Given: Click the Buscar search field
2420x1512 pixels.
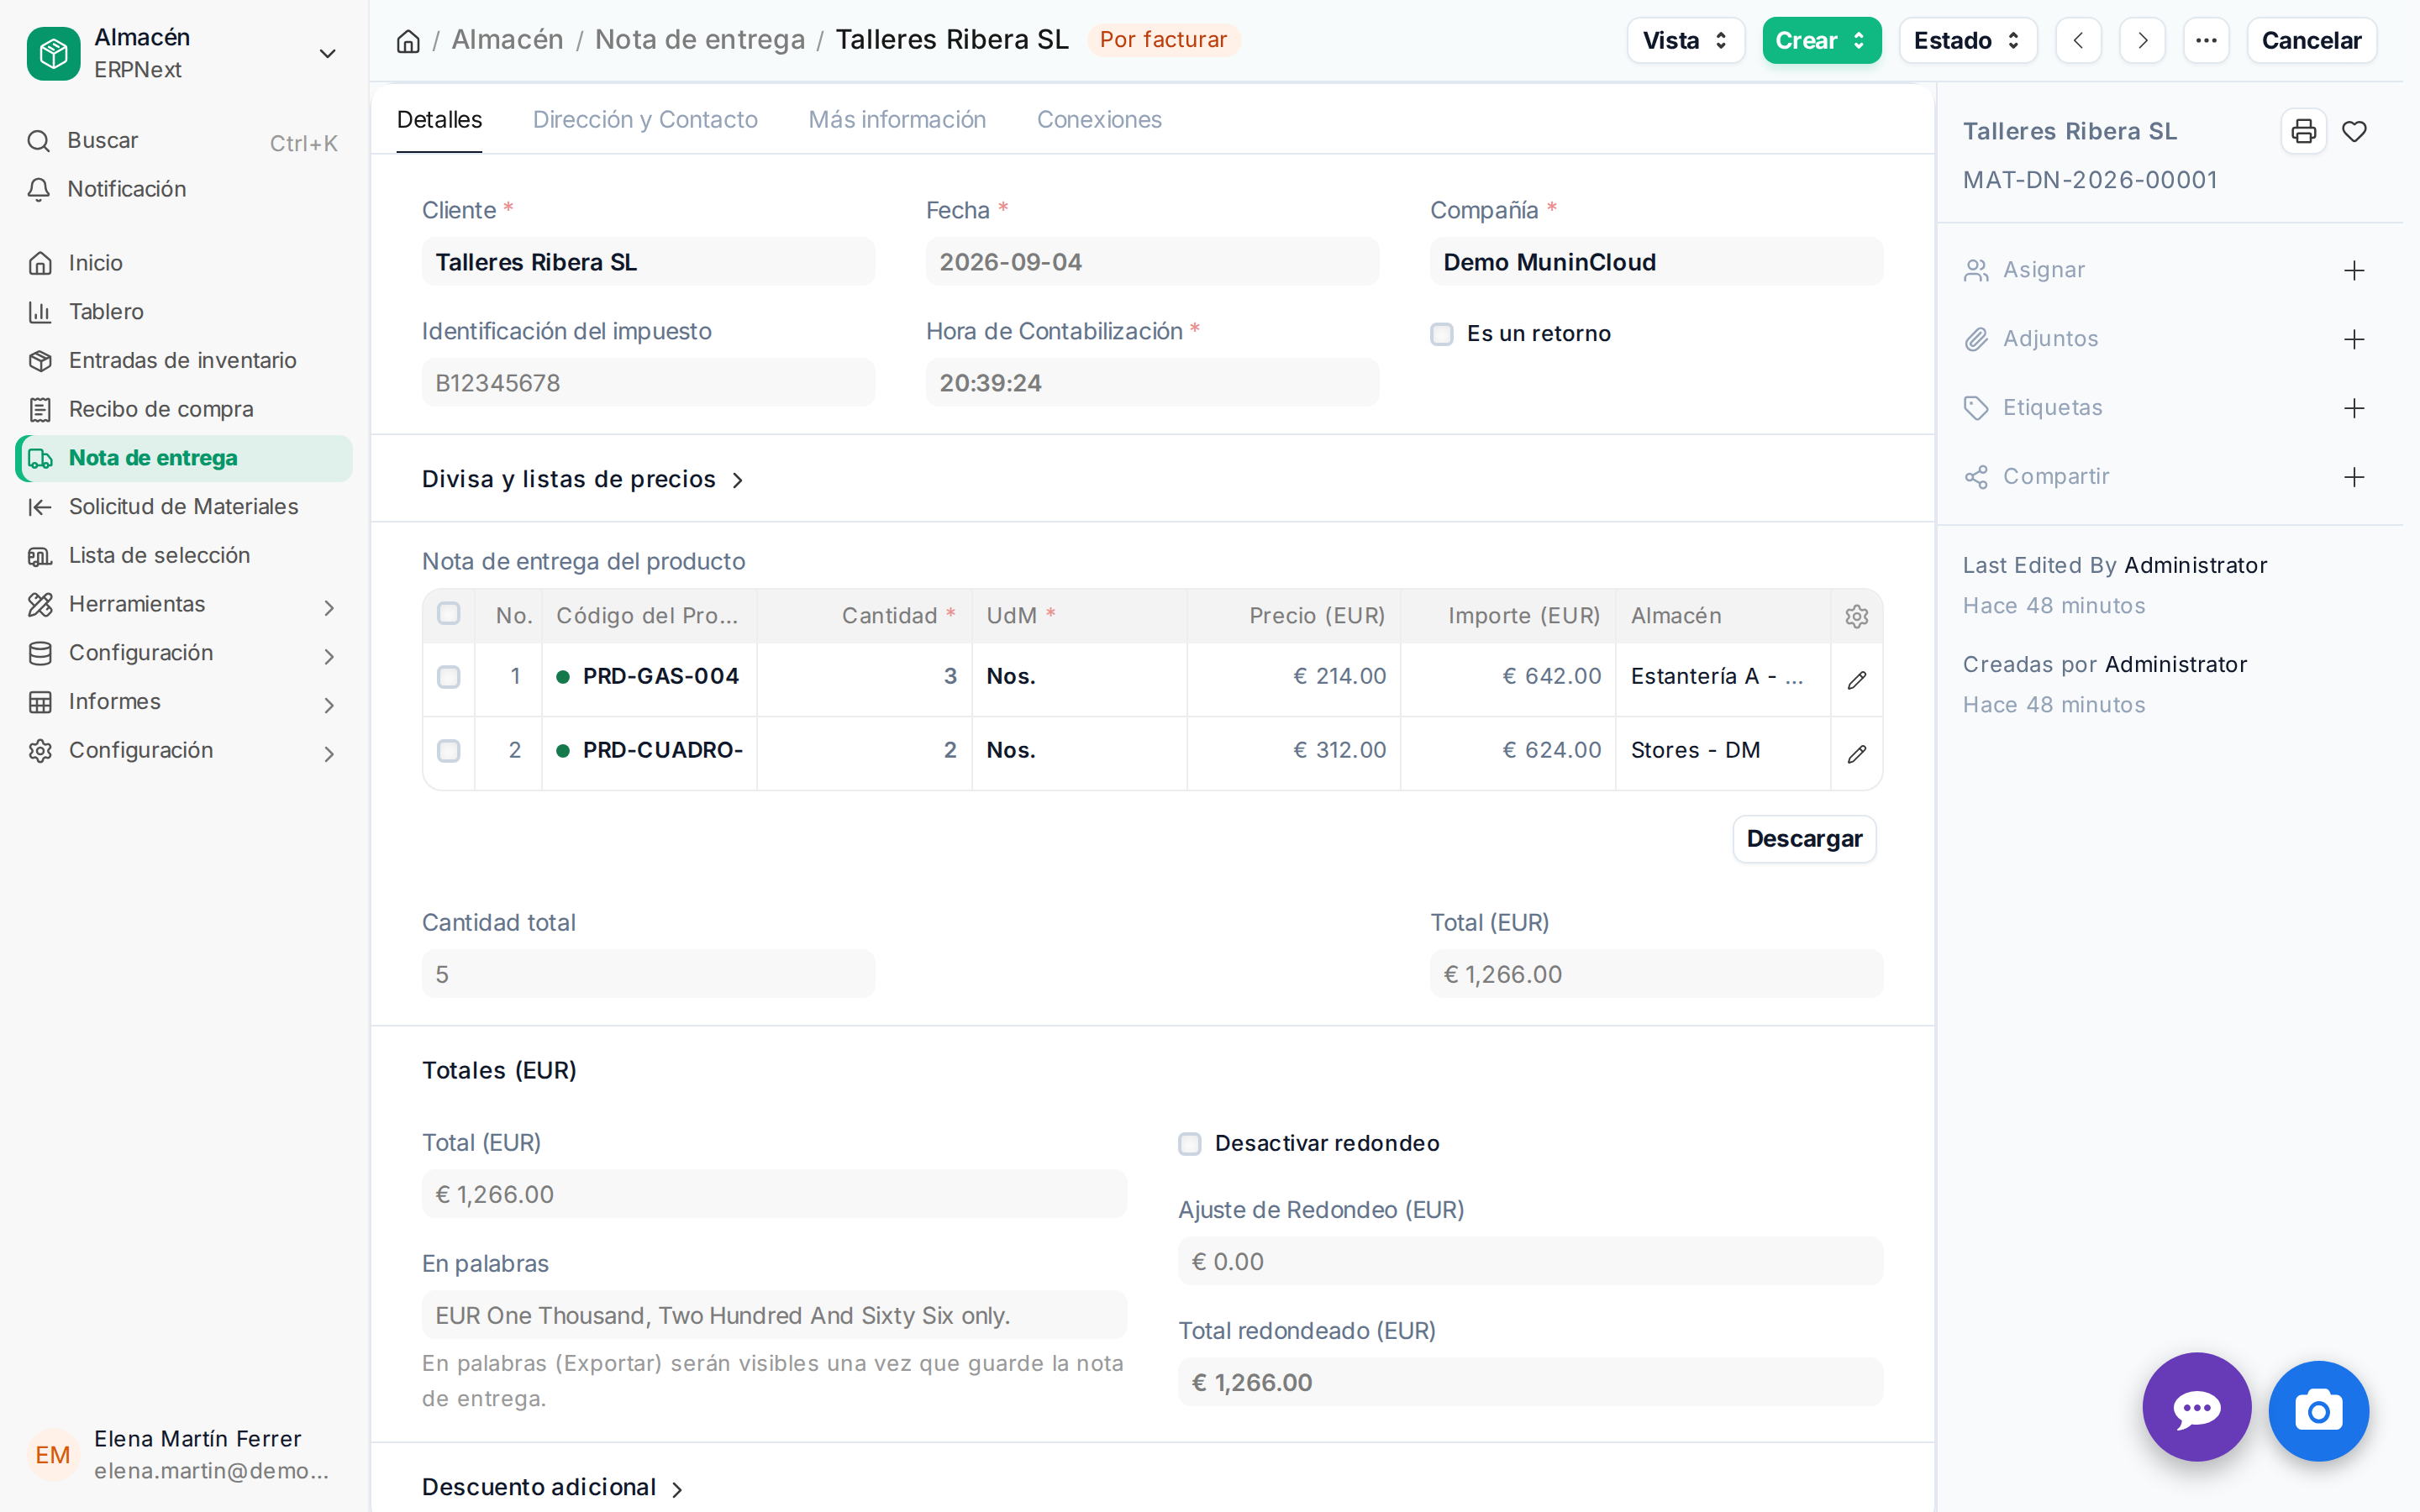Looking at the screenshot, I should coord(185,141).
